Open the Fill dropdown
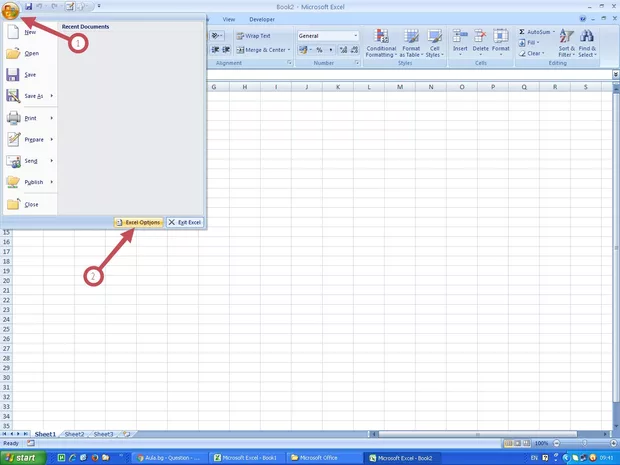Image resolution: width=620 pixels, height=465 pixels. coord(529,42)
